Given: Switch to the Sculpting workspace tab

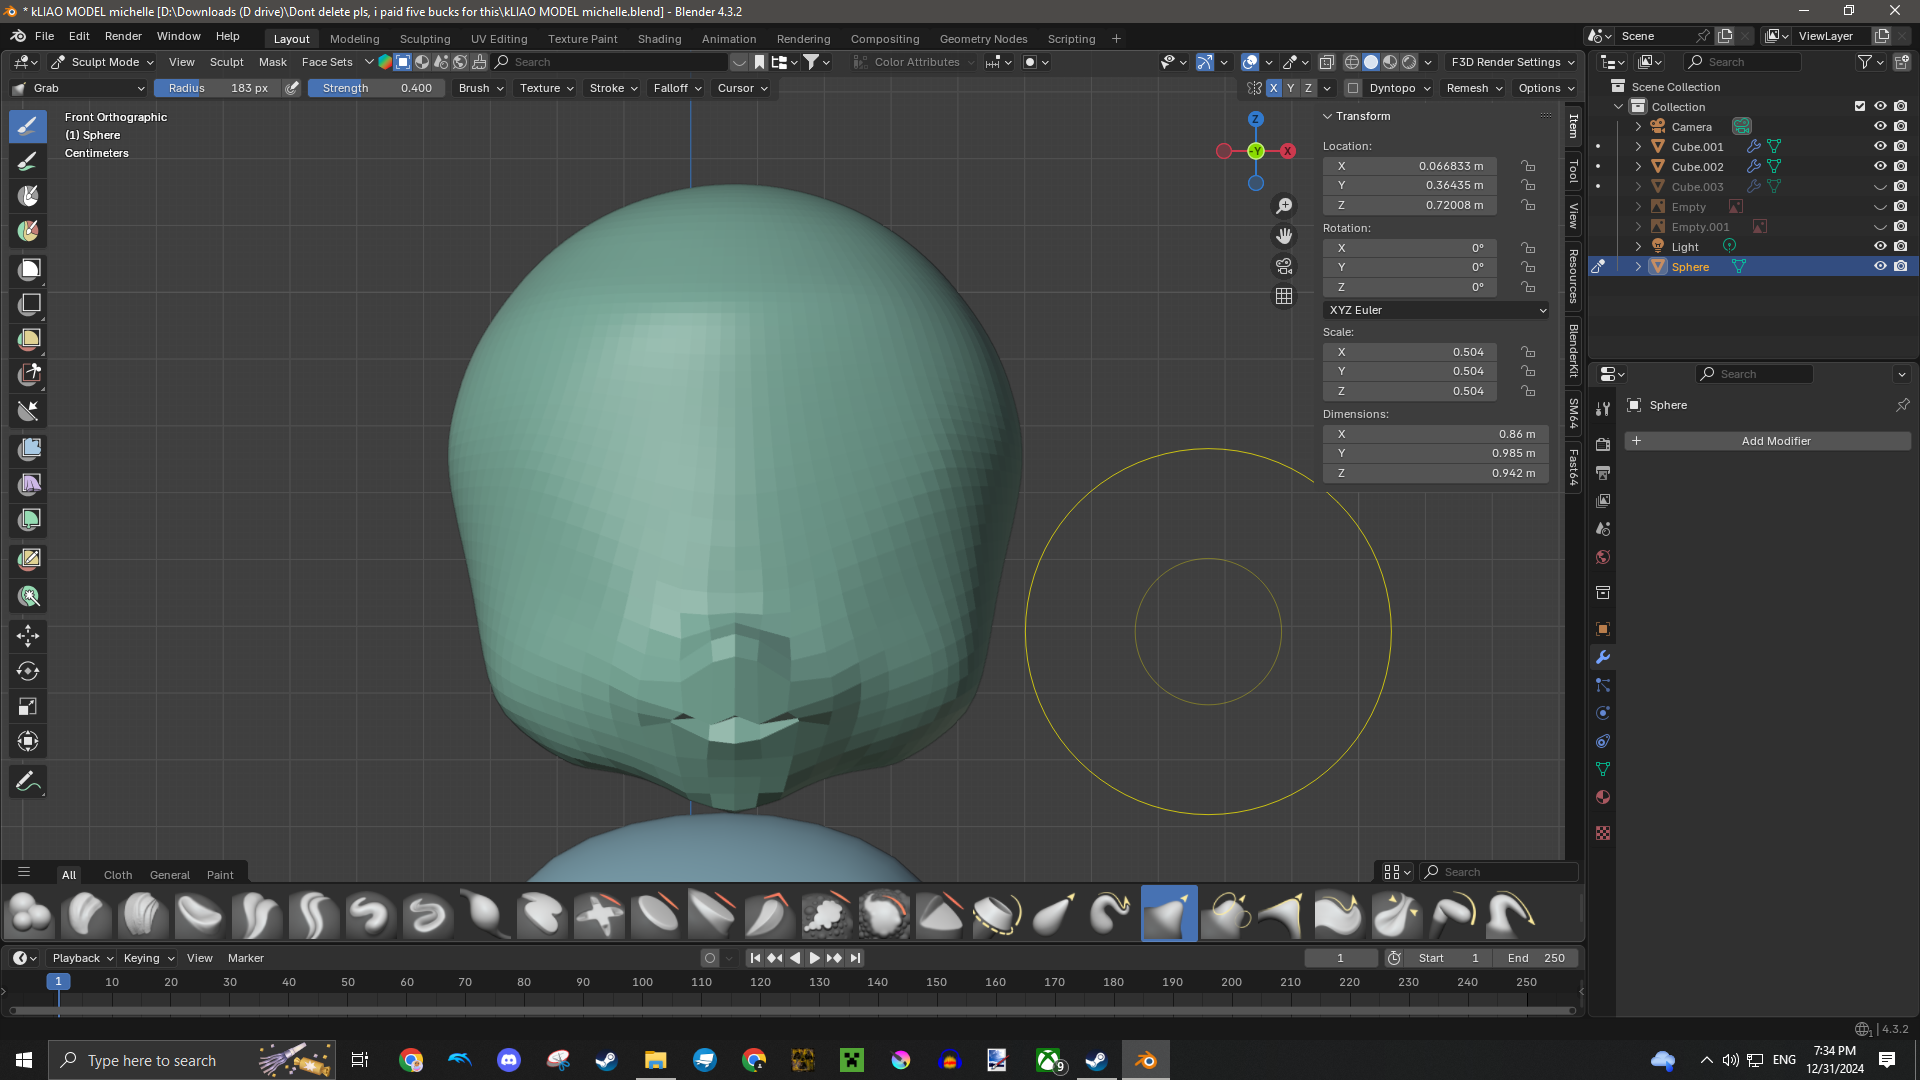Looking at the screenshot, I should click(425, 39).
